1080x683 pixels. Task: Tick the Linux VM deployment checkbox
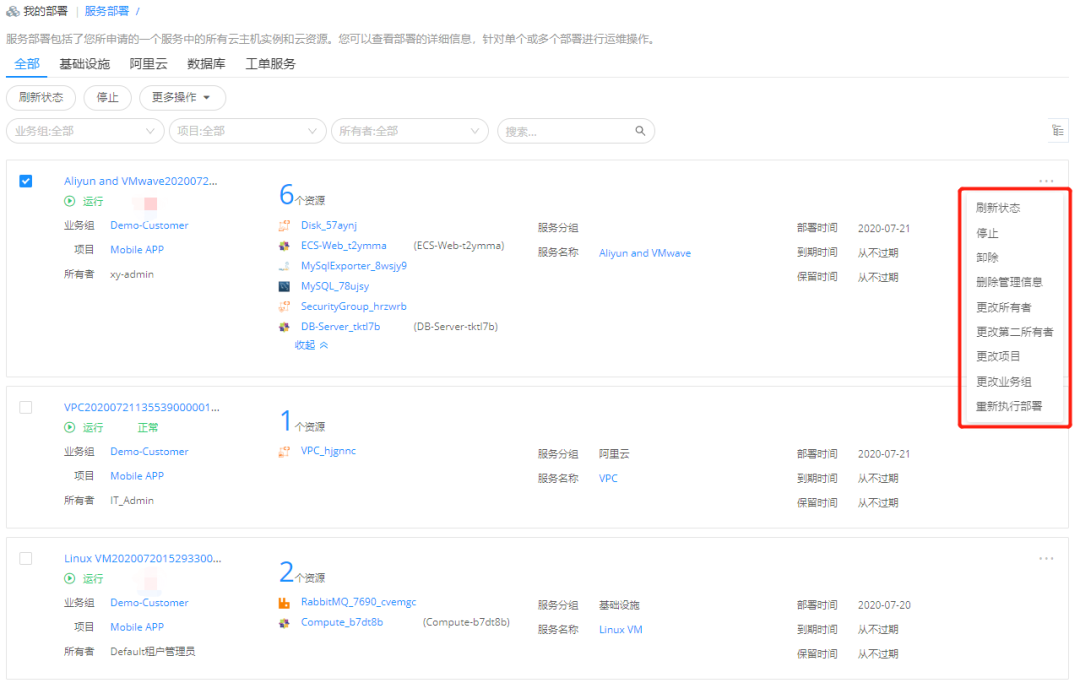tap(26, 558)
